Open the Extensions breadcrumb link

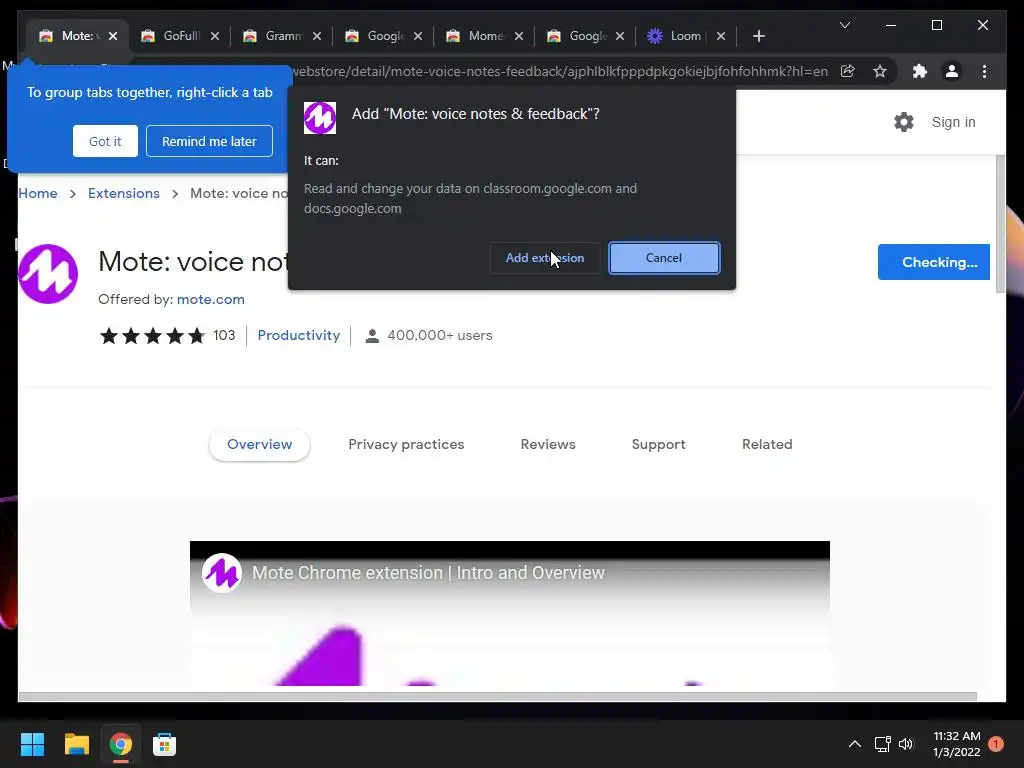[123, 193]
